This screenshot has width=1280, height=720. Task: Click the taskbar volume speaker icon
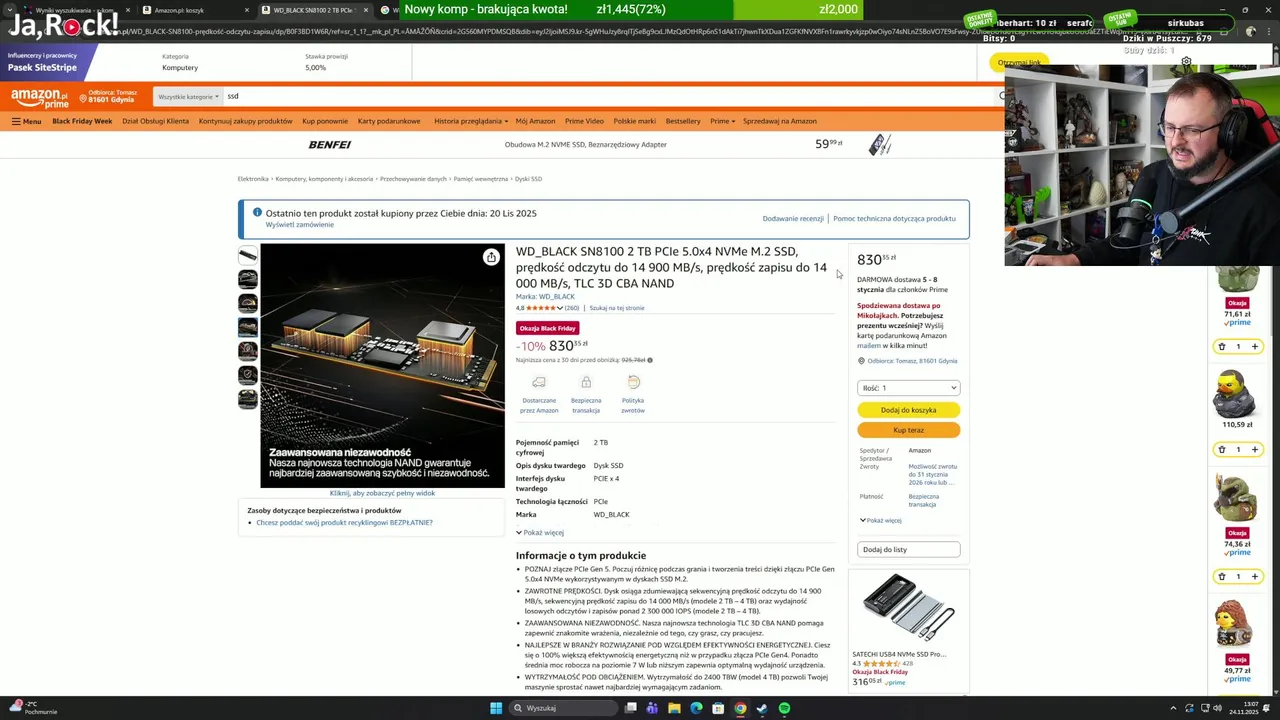(1218, 708)
